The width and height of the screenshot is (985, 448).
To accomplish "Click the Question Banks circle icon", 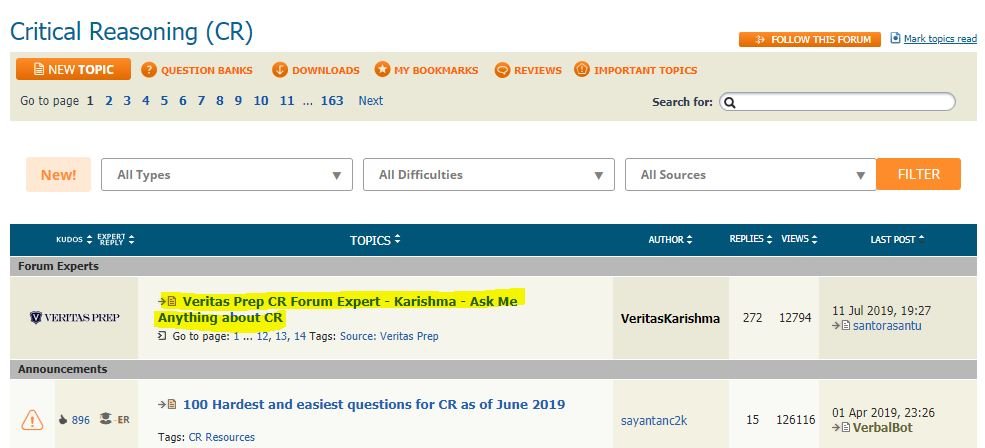I will click(x=149, y=70).
